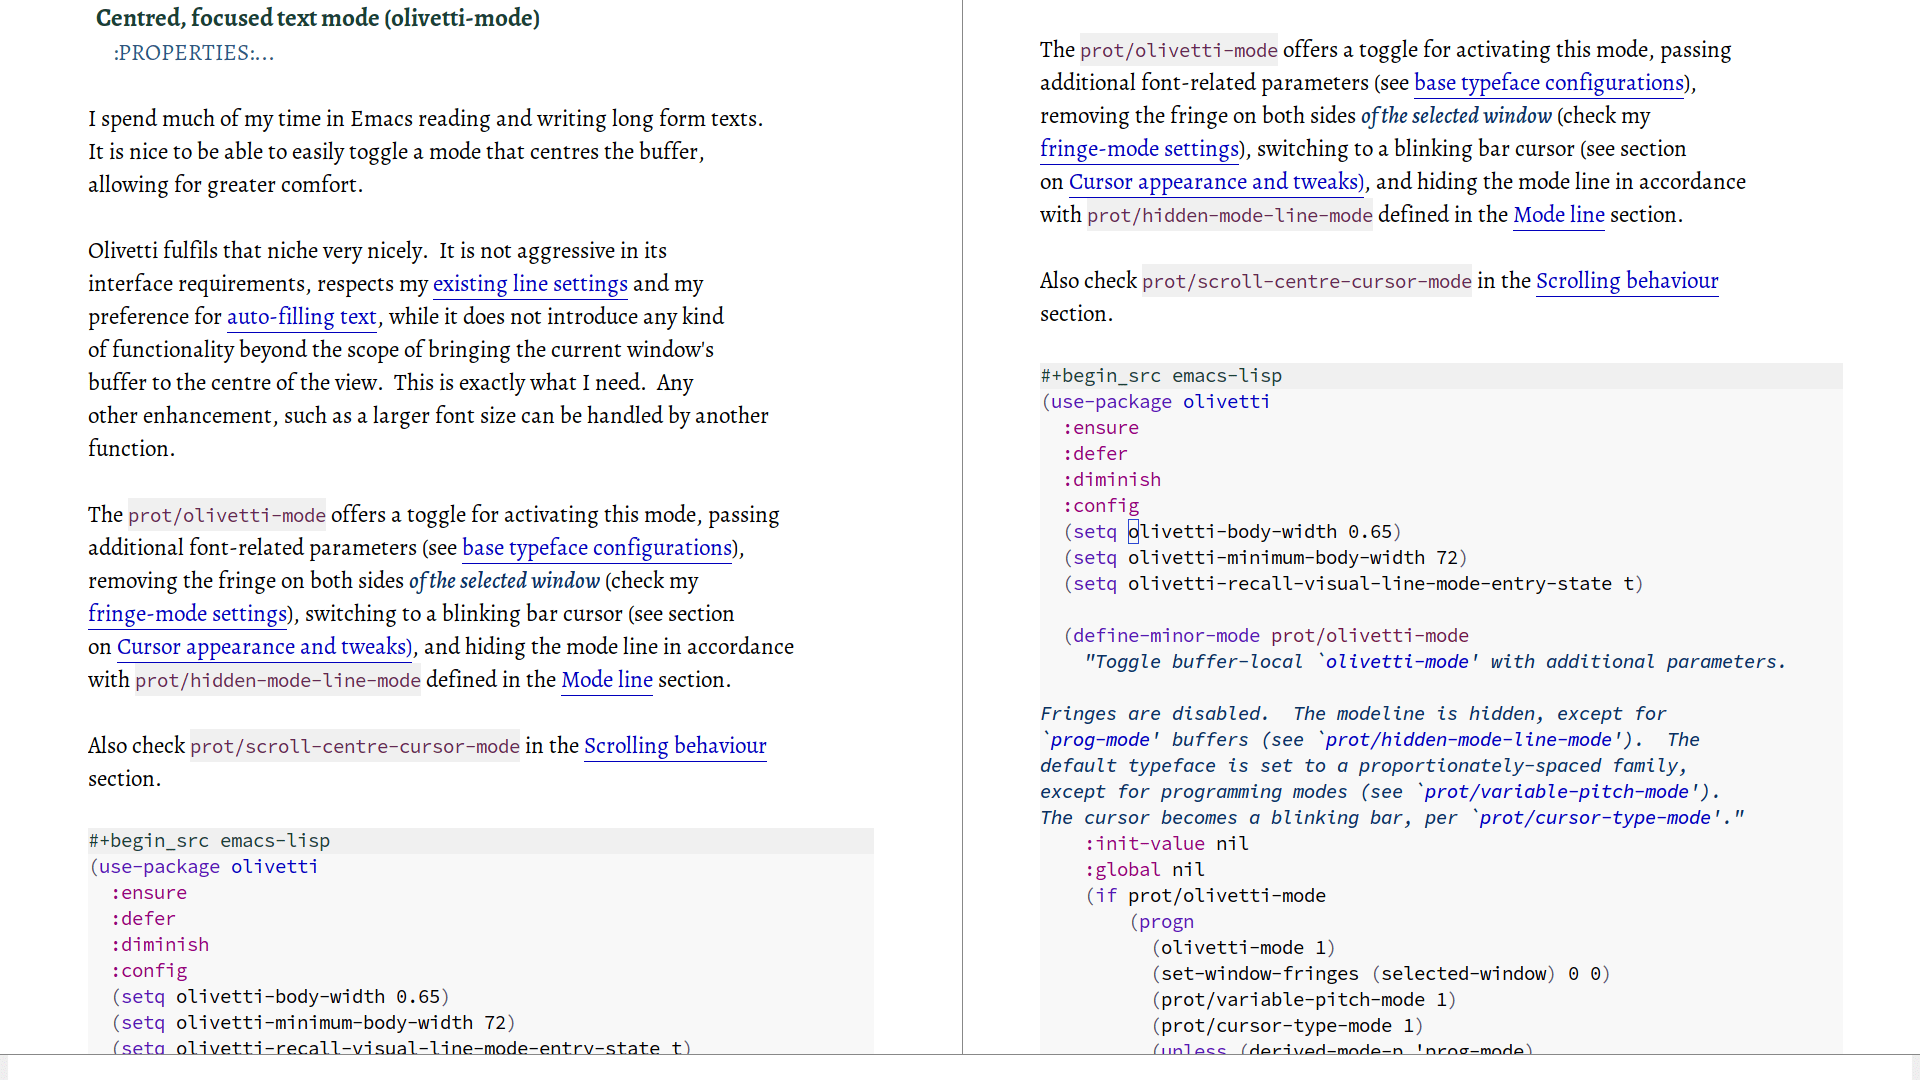The width and height of the screenshot is (1920, 1080).
Task: Click 'prot/olivetti-mode' inline code in left window
Action: (x=227, y=515)
